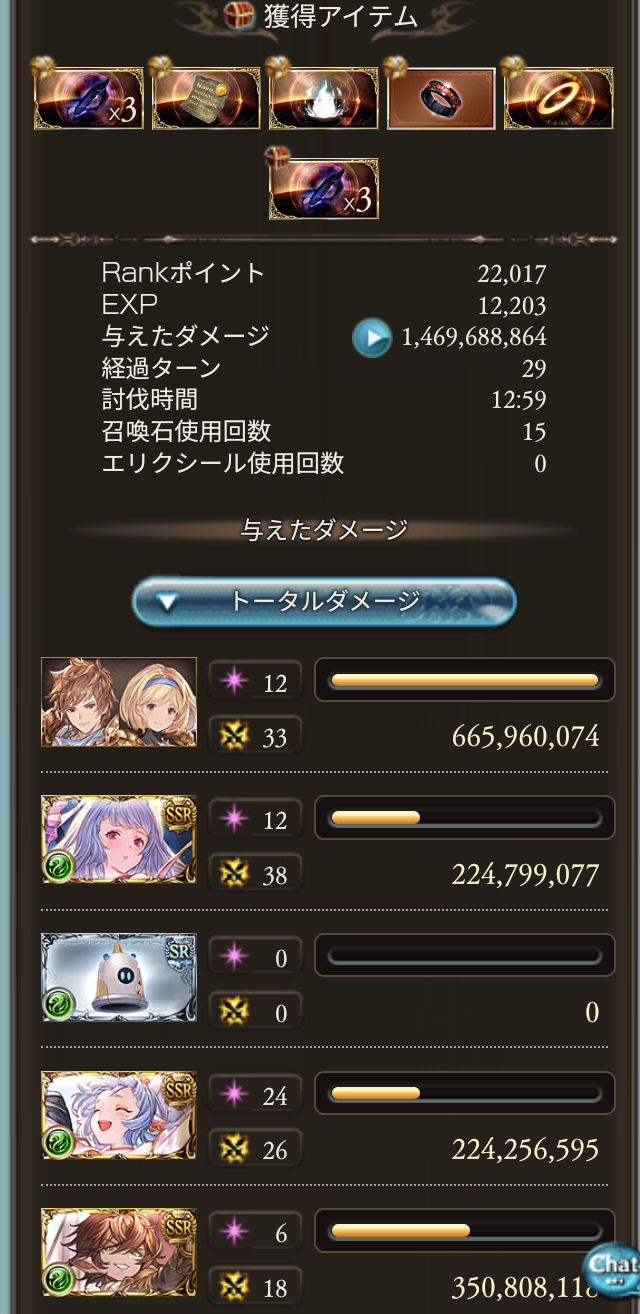Screen dimensions: 640x1314
Task: Click the SR white bell robot portrait
Action: [x=119, y=977]
